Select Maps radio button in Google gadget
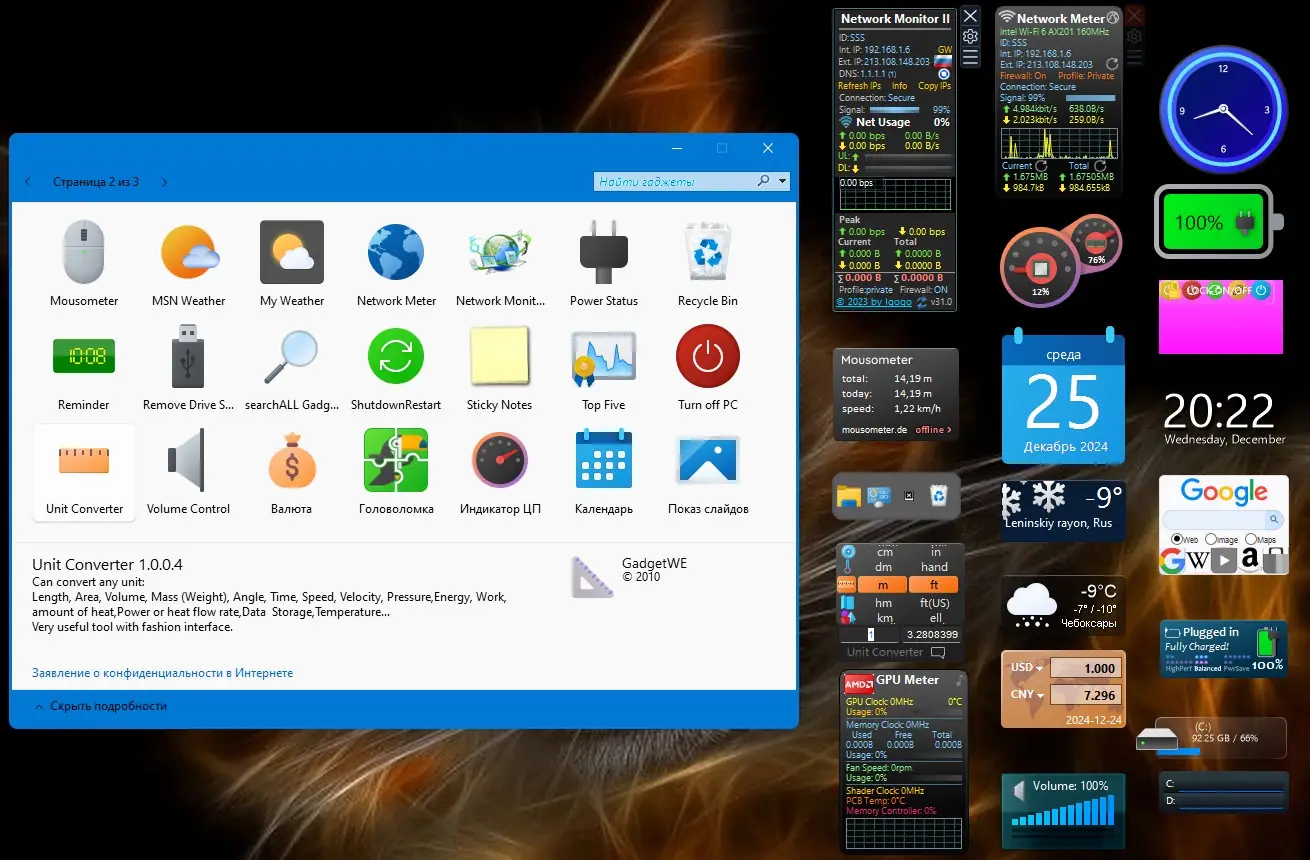Screen dimensions: 1310x860 [x=1253, y=539]
